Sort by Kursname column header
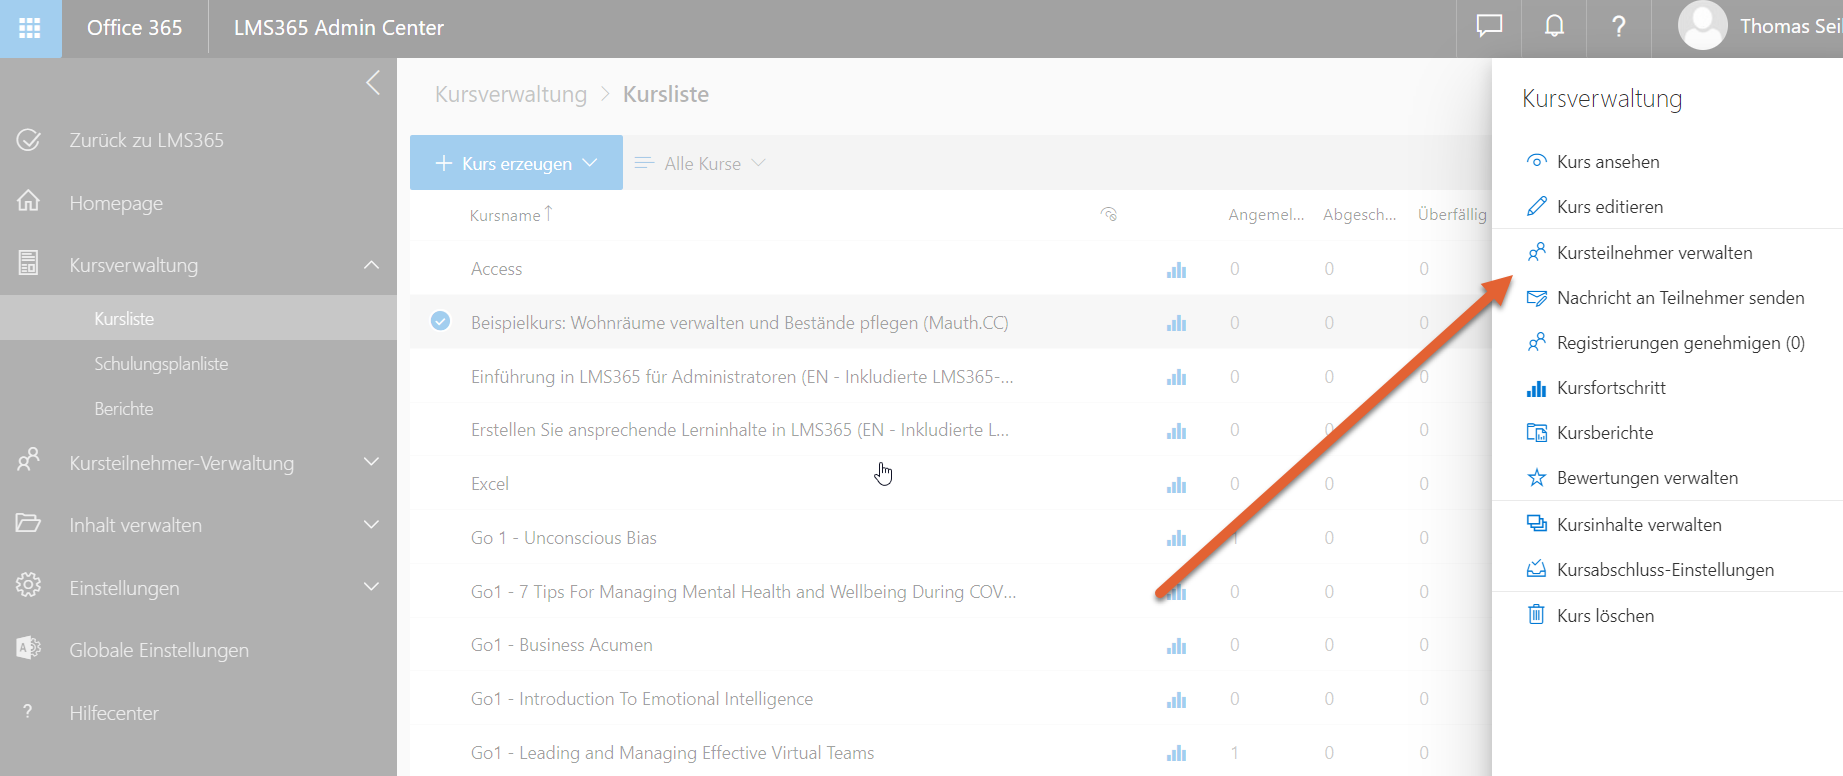Screen dimensions: 1843x776 [x=505, y=215]
